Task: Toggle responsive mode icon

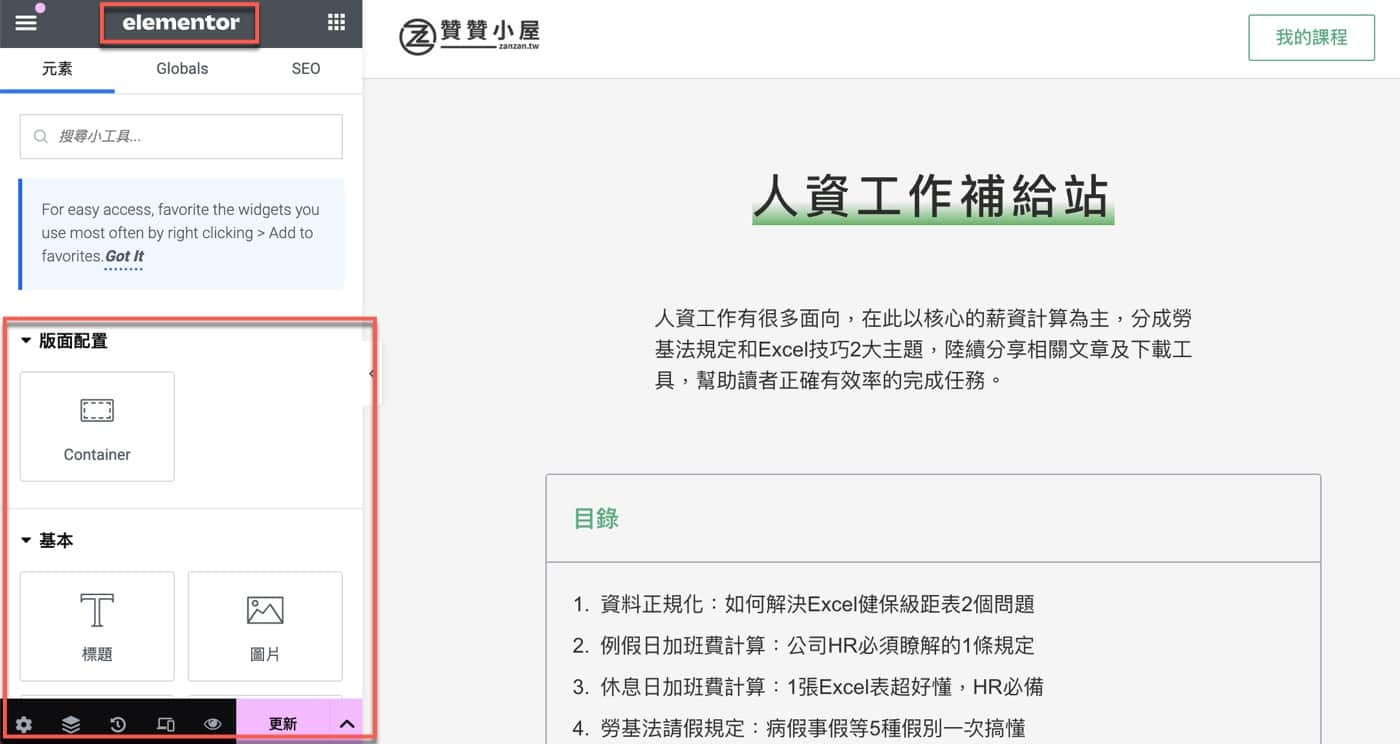Action: coord(166,724)
